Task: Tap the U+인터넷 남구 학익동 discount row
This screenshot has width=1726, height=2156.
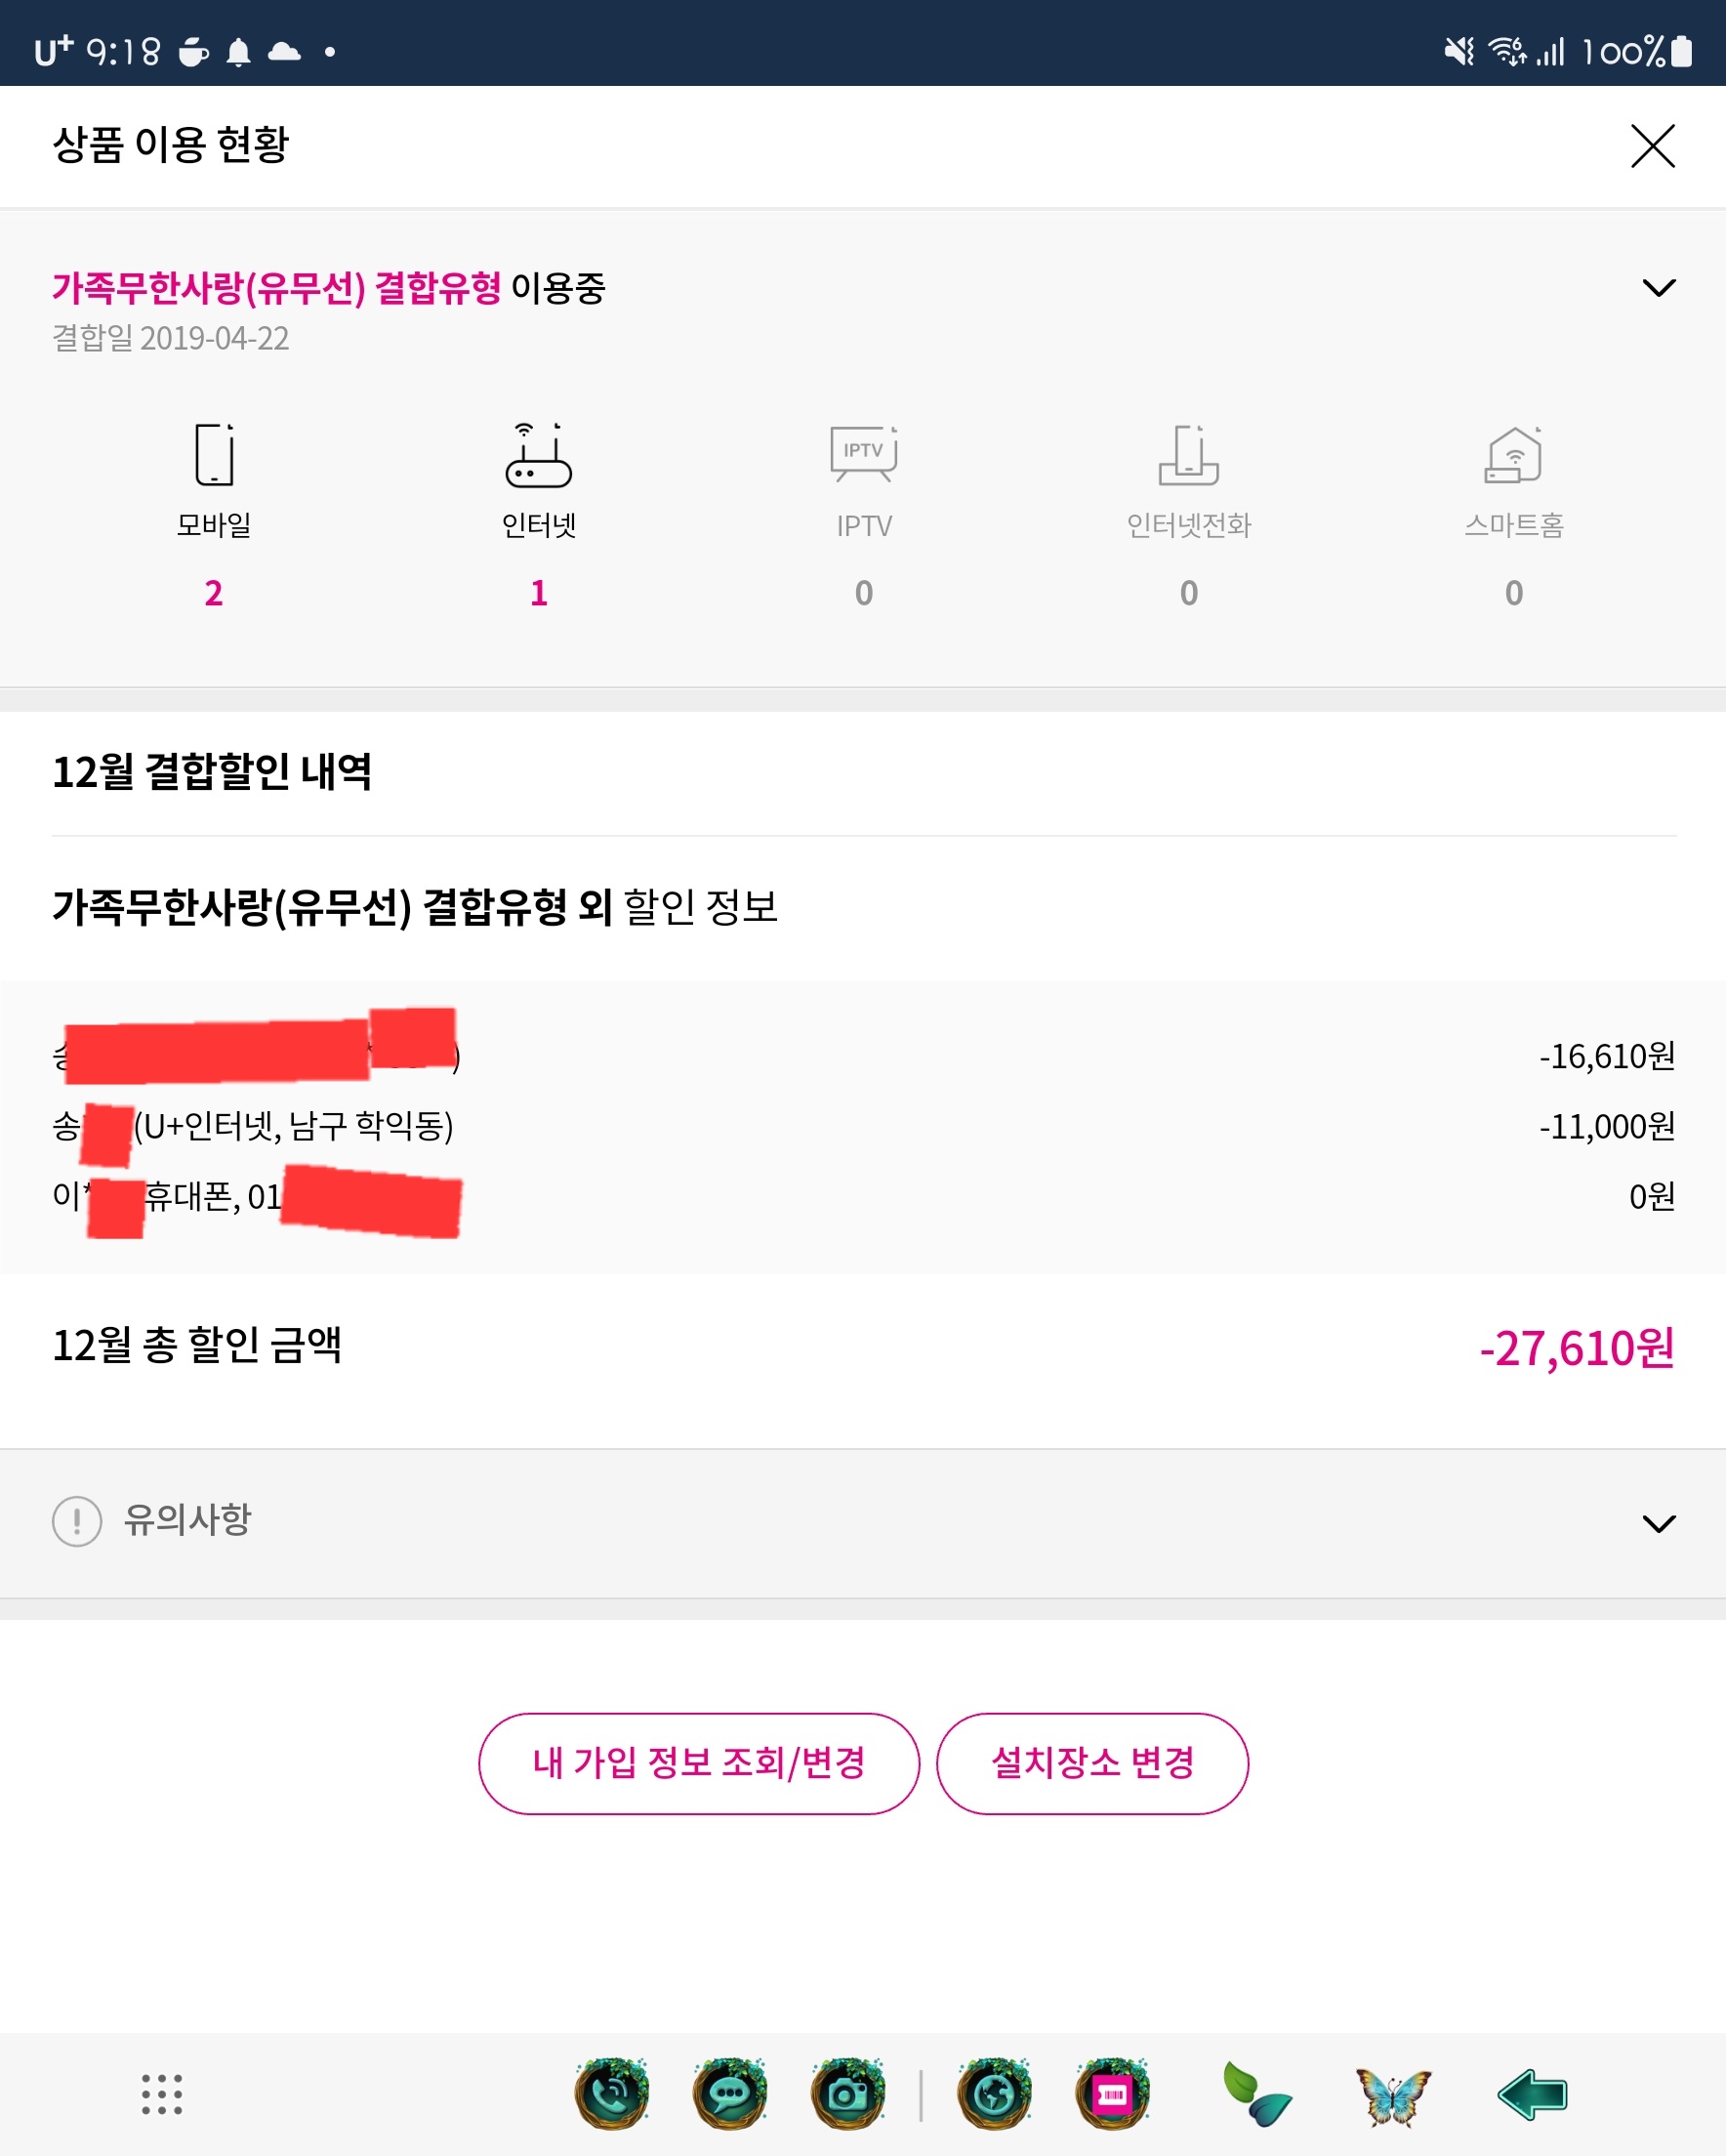Action: click(x=862, y=1127)
